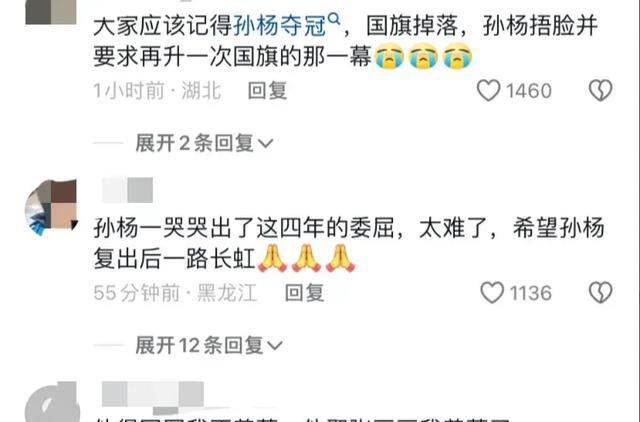Image resolution: width=640 pixels, height=422 pixels.
Task: Select the comment text about 国旗掉落
Action: click(x=345, y=41)
